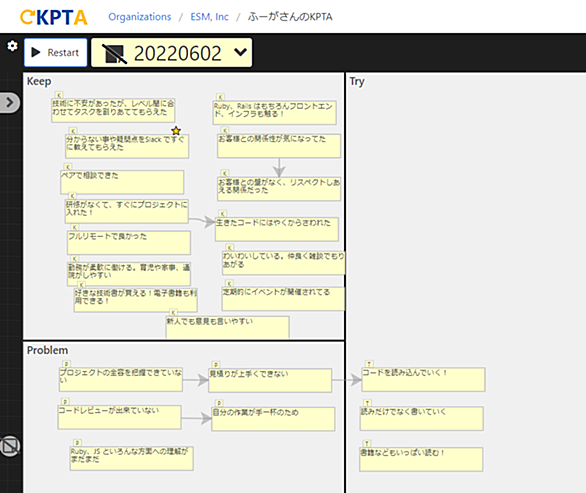Click K tag above 勤務が柔軟に働ける card
Viewport: 586px width, 493px height.
pos(75,259)
